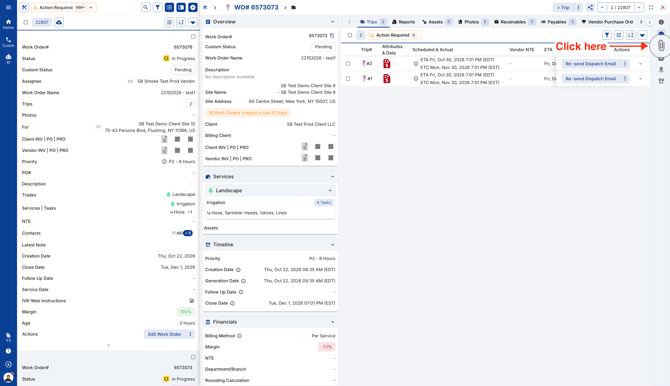Screen dimensions: 670x386
Task: Click the truck icon in the breadcrumb
Action: tap(294, 7)
